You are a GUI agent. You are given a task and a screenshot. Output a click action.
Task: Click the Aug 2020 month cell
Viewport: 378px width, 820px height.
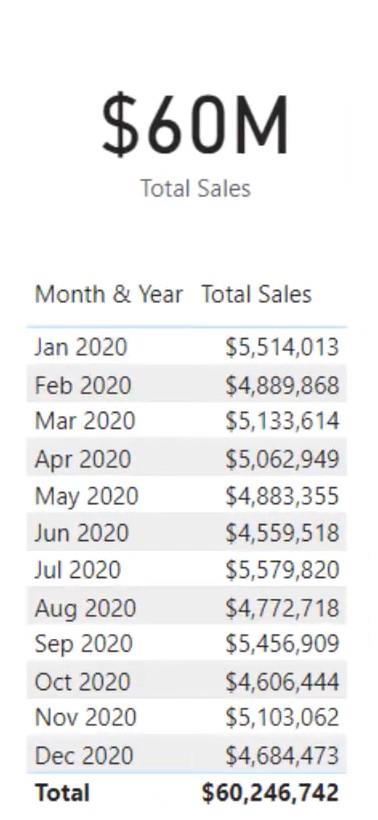tap(85, 608)
